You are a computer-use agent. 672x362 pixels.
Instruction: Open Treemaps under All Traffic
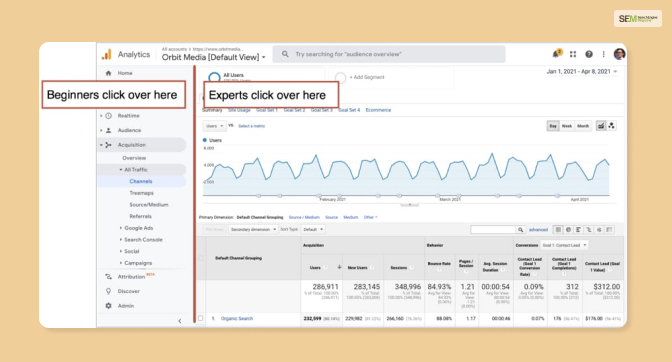(x=141, y=193)
